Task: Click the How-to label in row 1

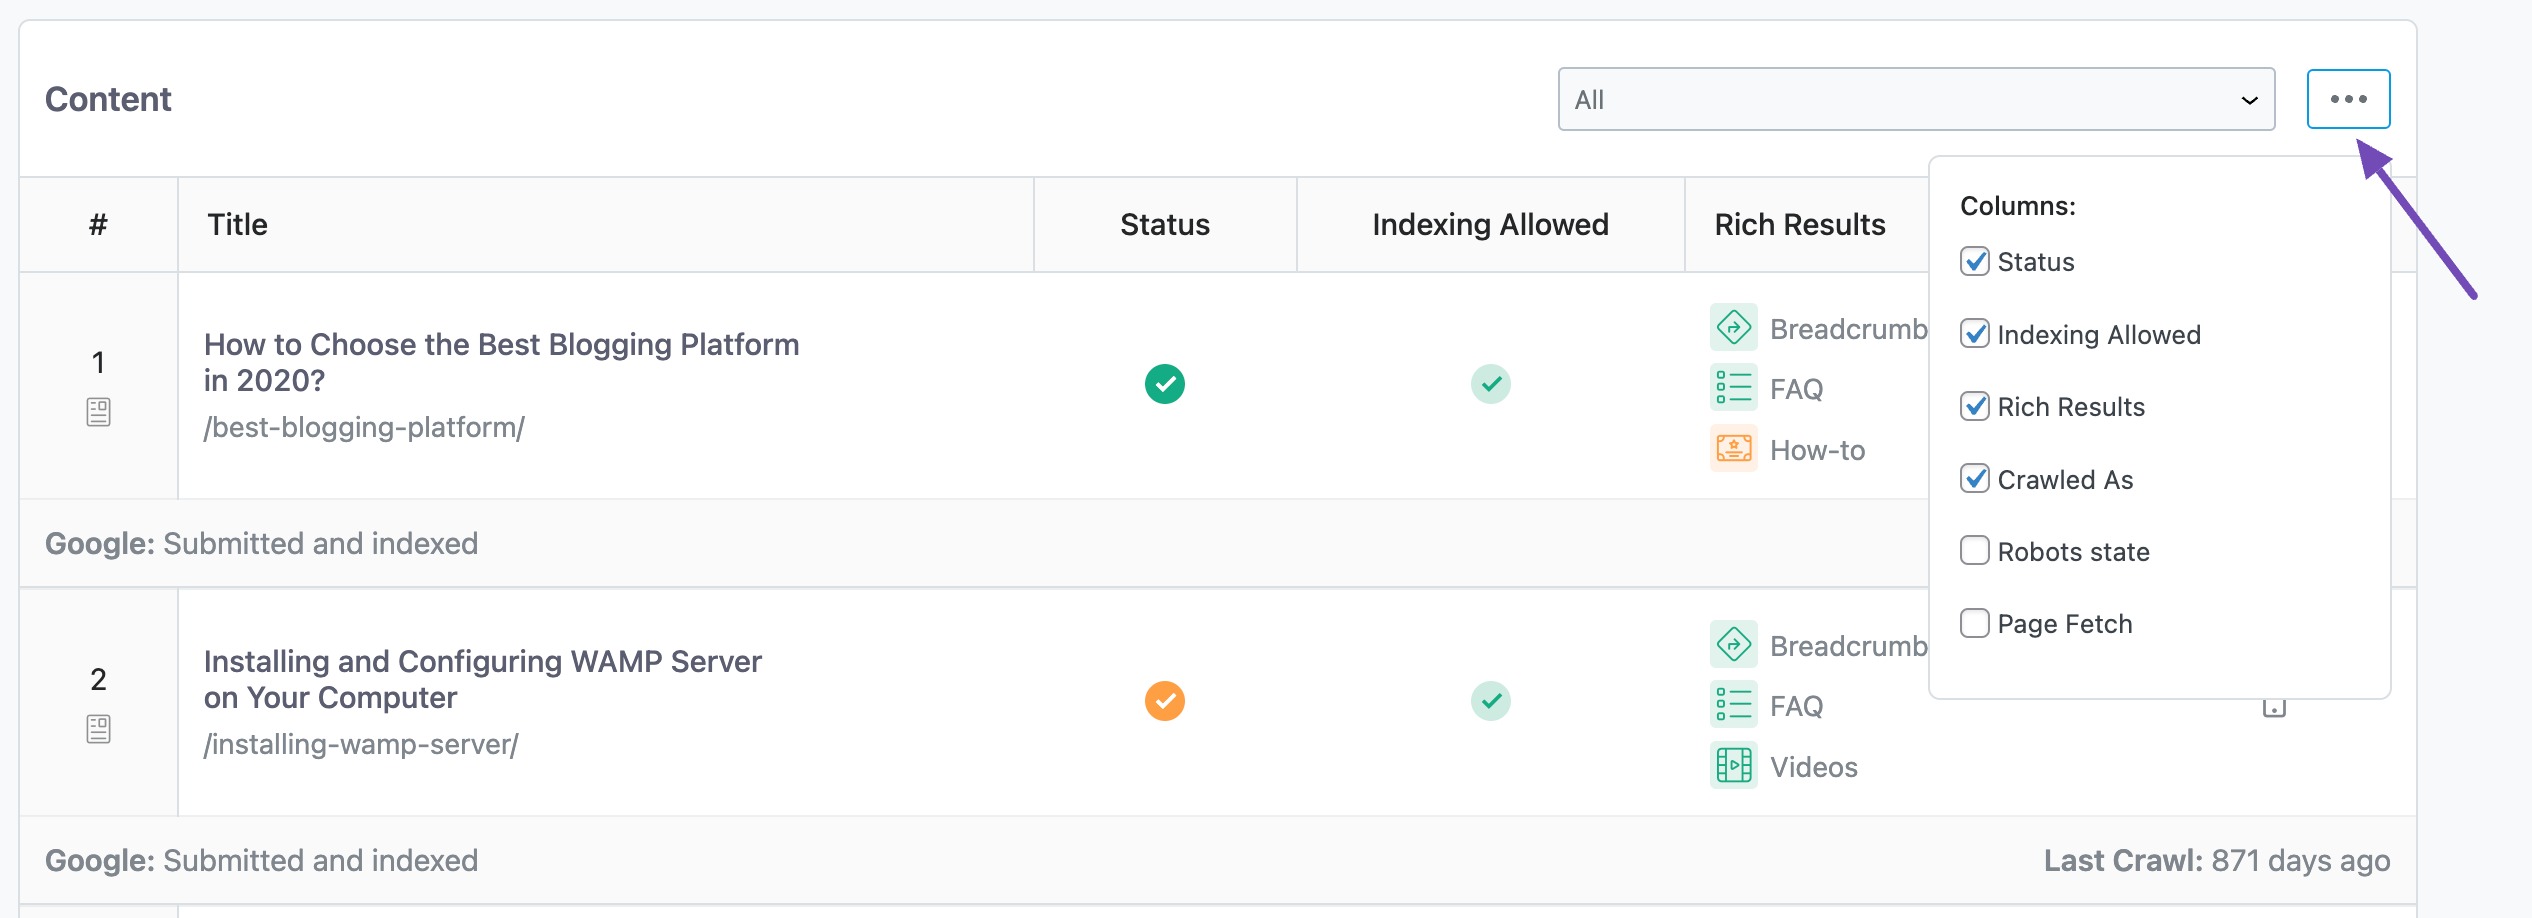Action: 1817,451
